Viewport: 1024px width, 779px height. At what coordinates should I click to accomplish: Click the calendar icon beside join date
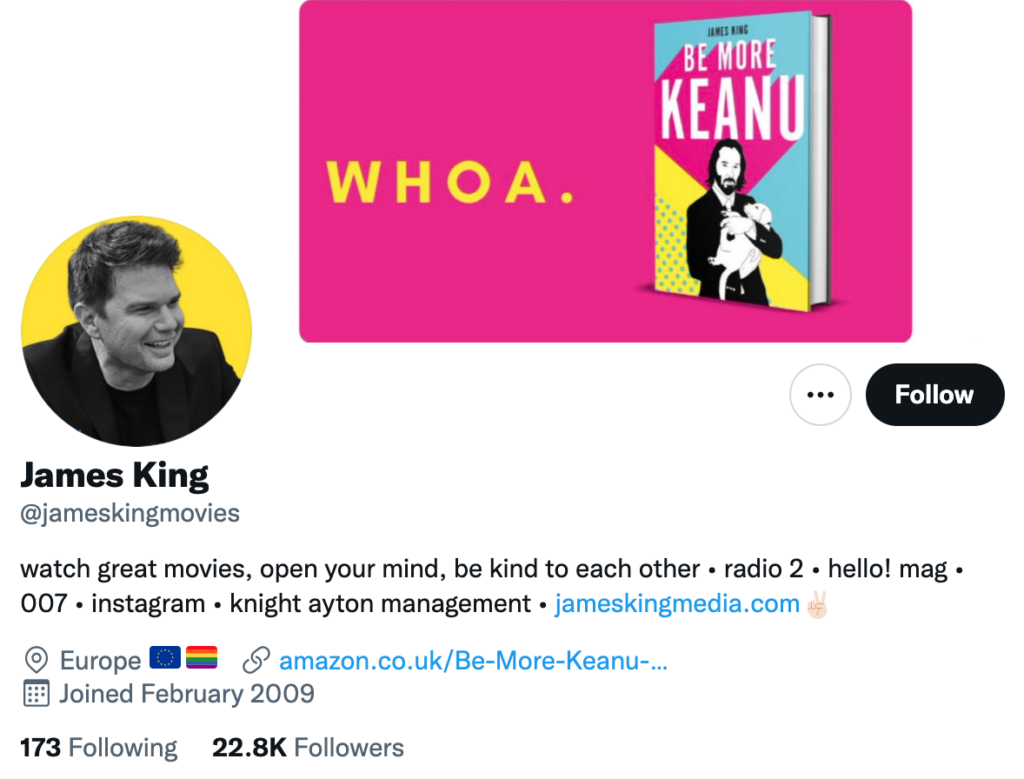(x=36, y=694)
